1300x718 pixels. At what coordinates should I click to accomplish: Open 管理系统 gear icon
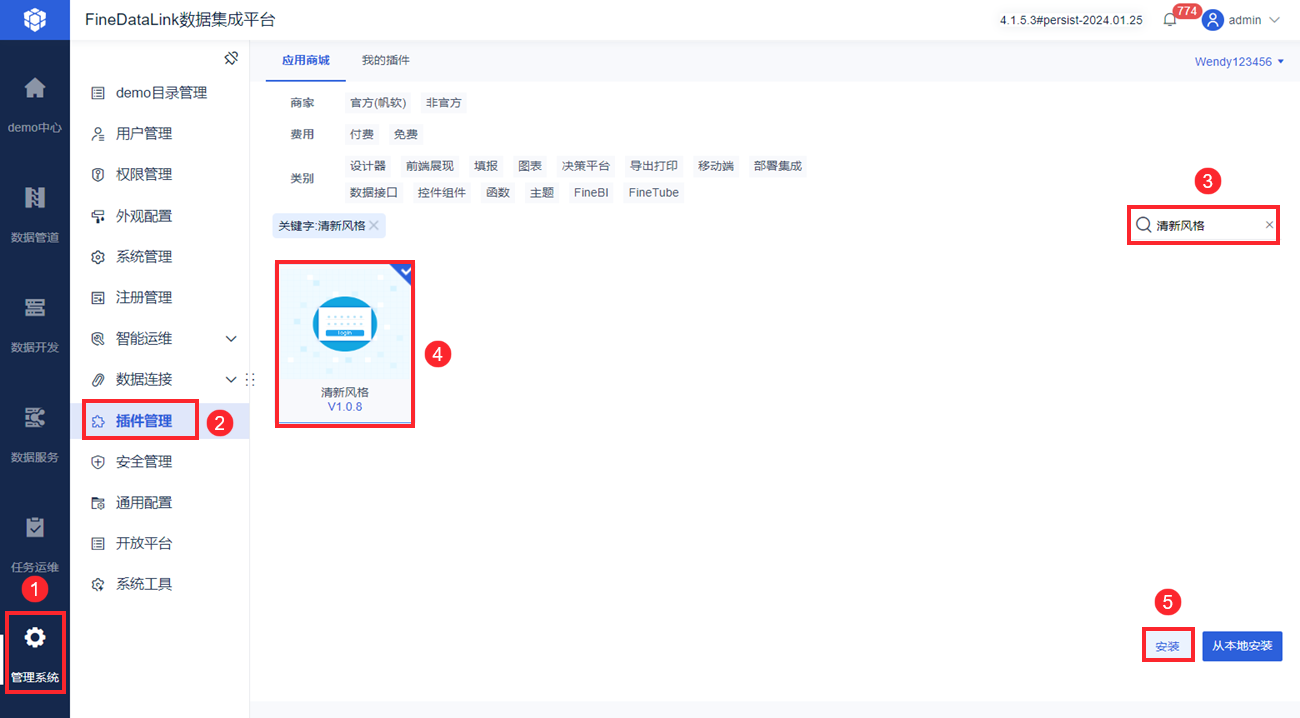click(35, 637)
